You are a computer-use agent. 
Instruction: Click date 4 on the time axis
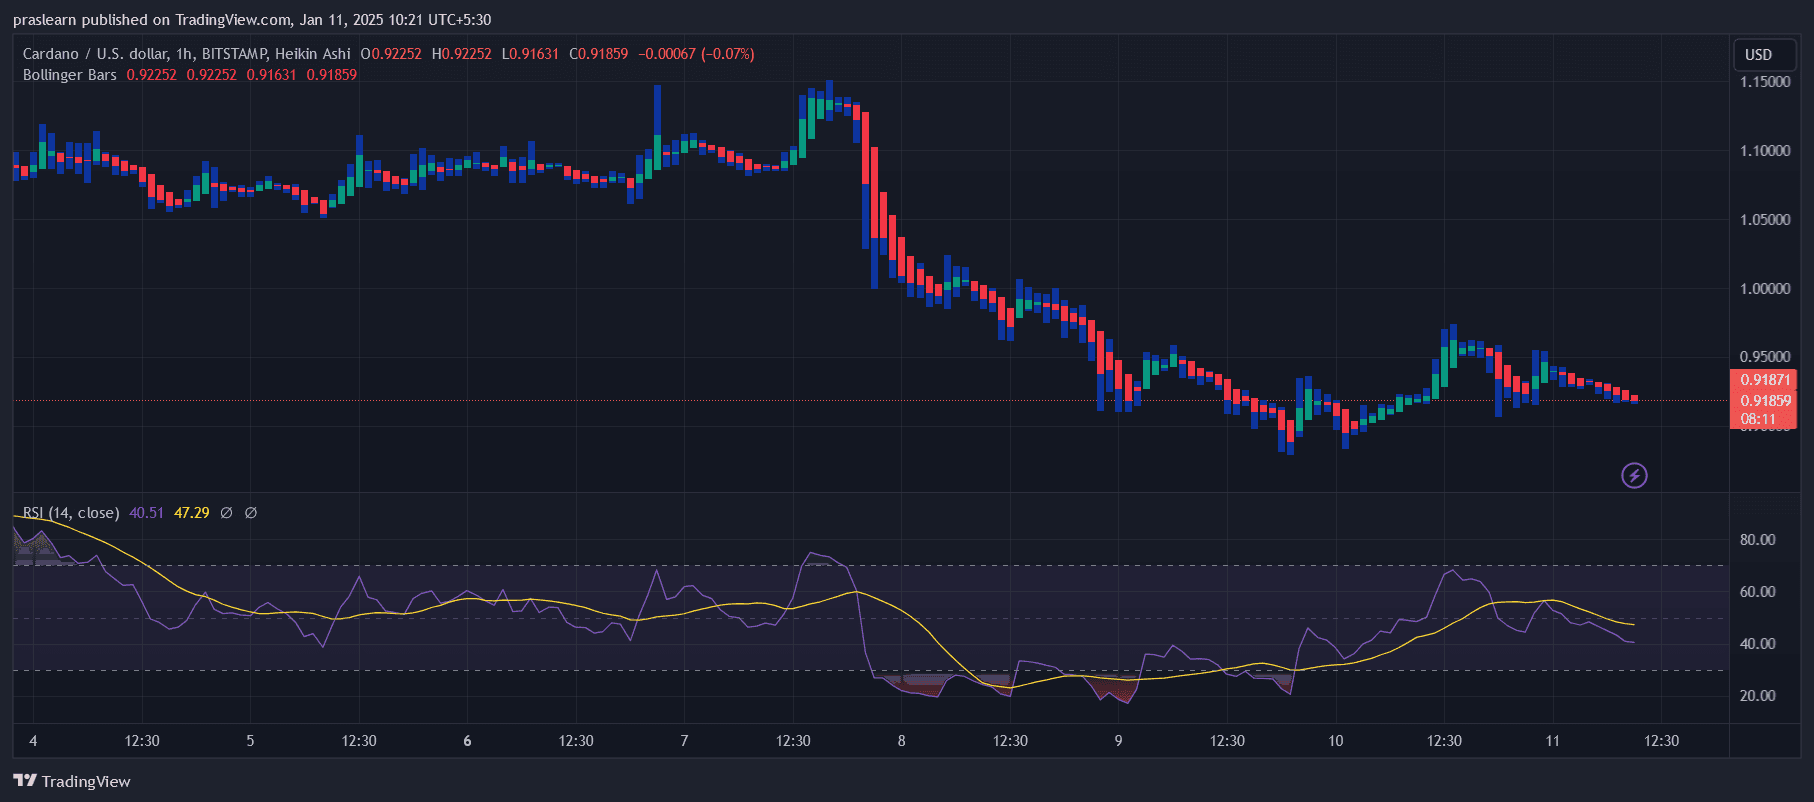pos(33,741)
